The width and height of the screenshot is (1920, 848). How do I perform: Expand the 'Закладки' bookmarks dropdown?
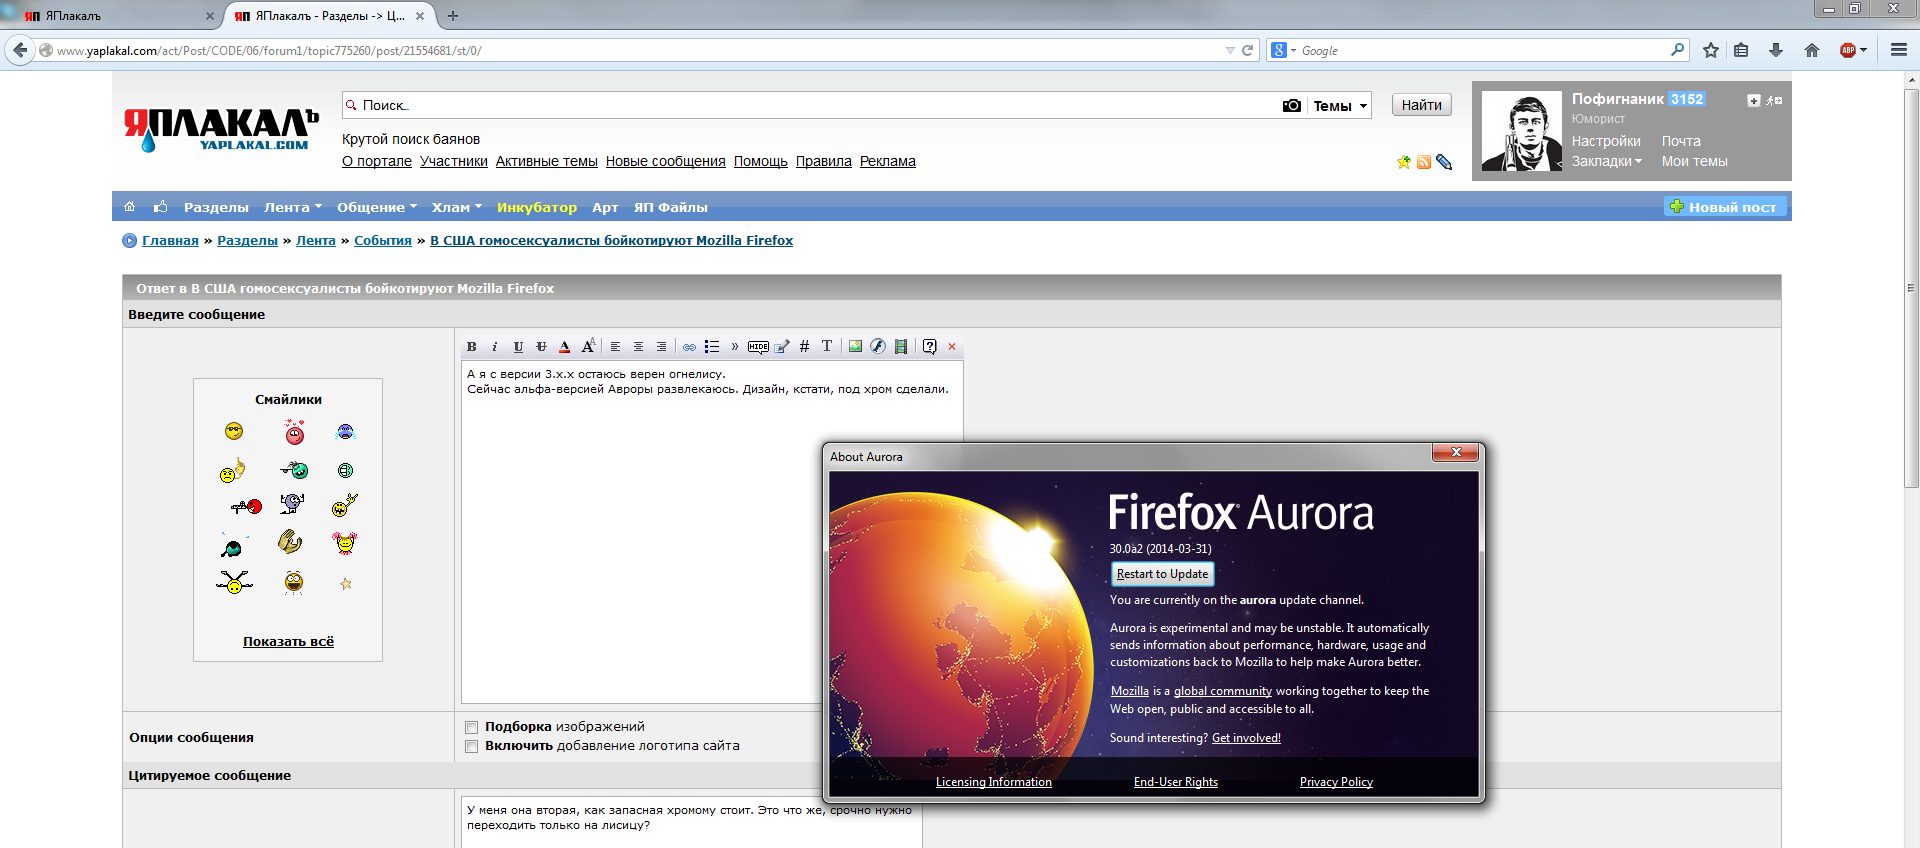click(1607, 161)
